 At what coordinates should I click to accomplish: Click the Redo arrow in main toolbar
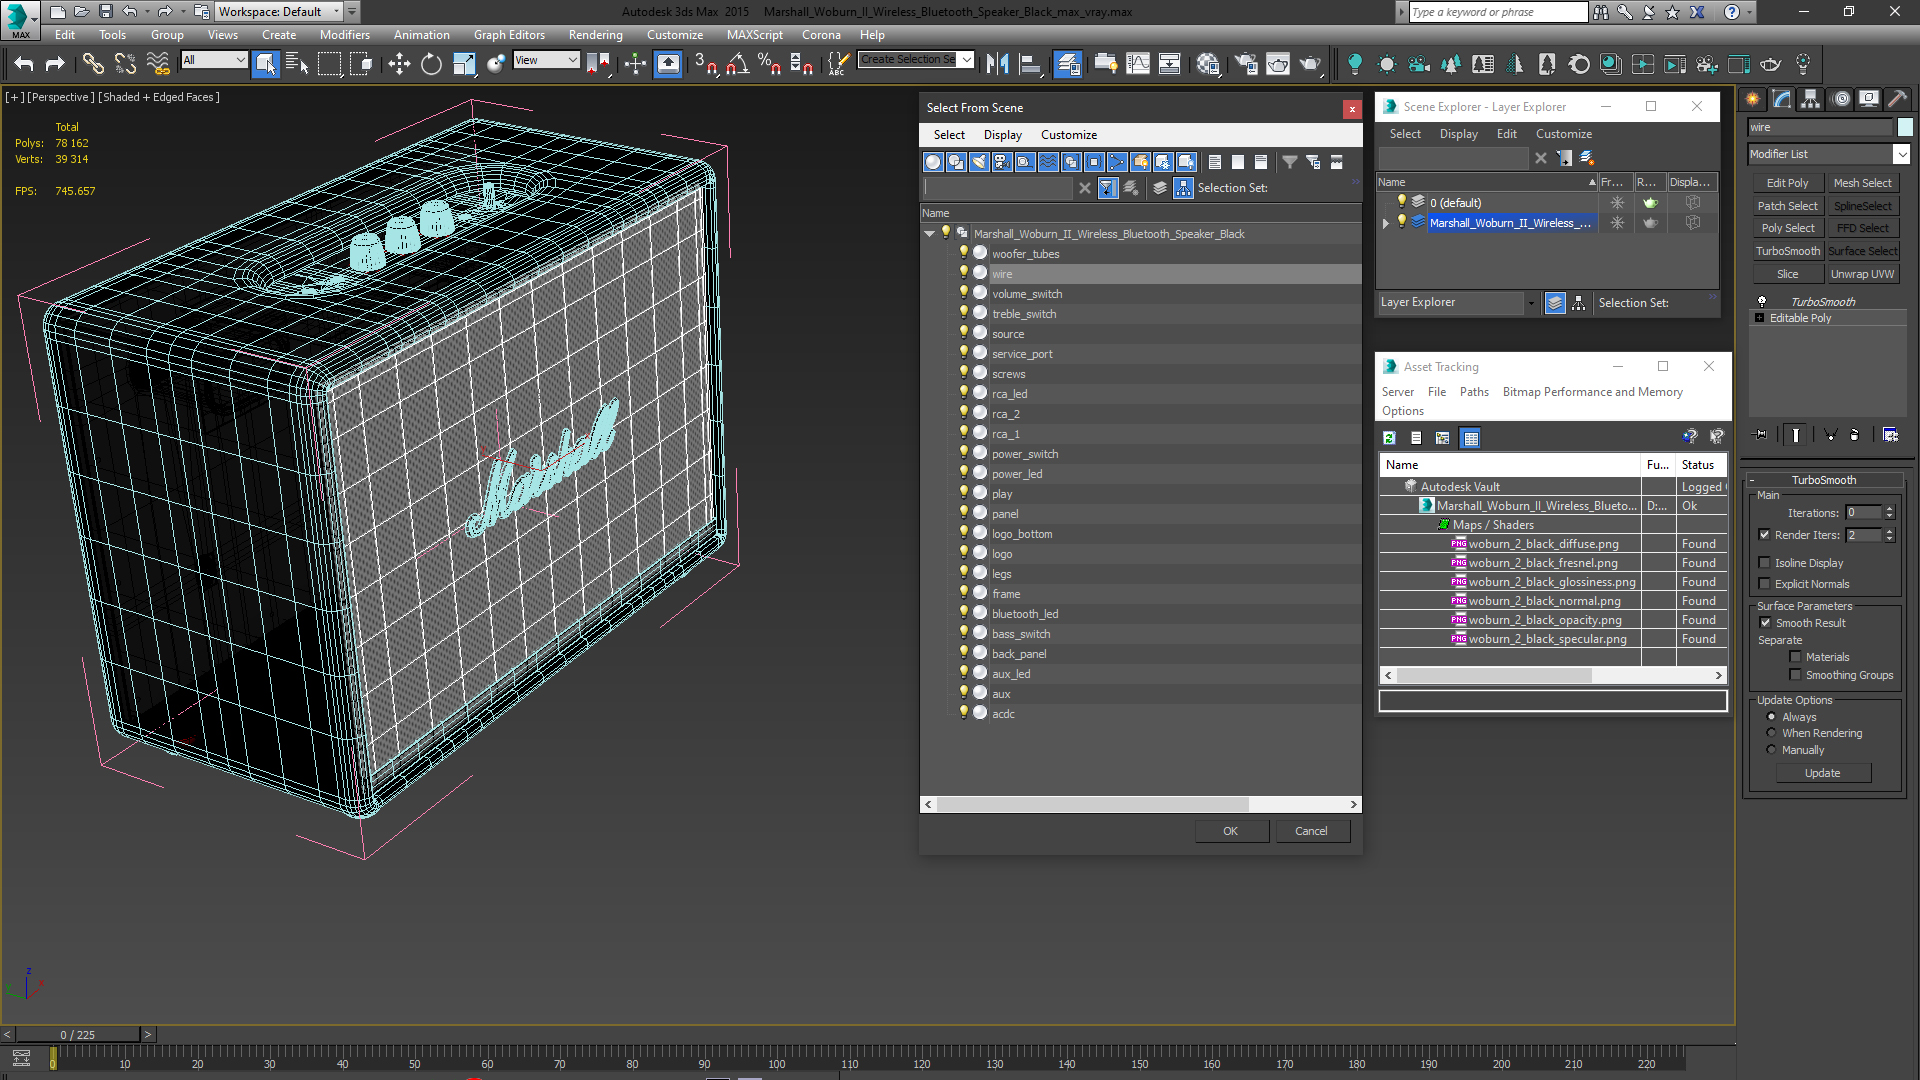55,64
